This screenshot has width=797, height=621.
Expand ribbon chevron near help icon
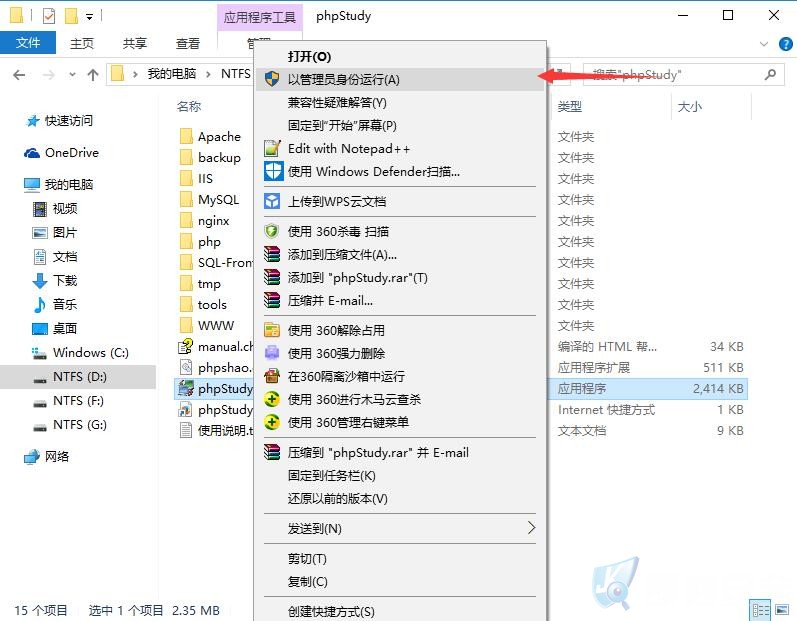click(x=763, y=44)
